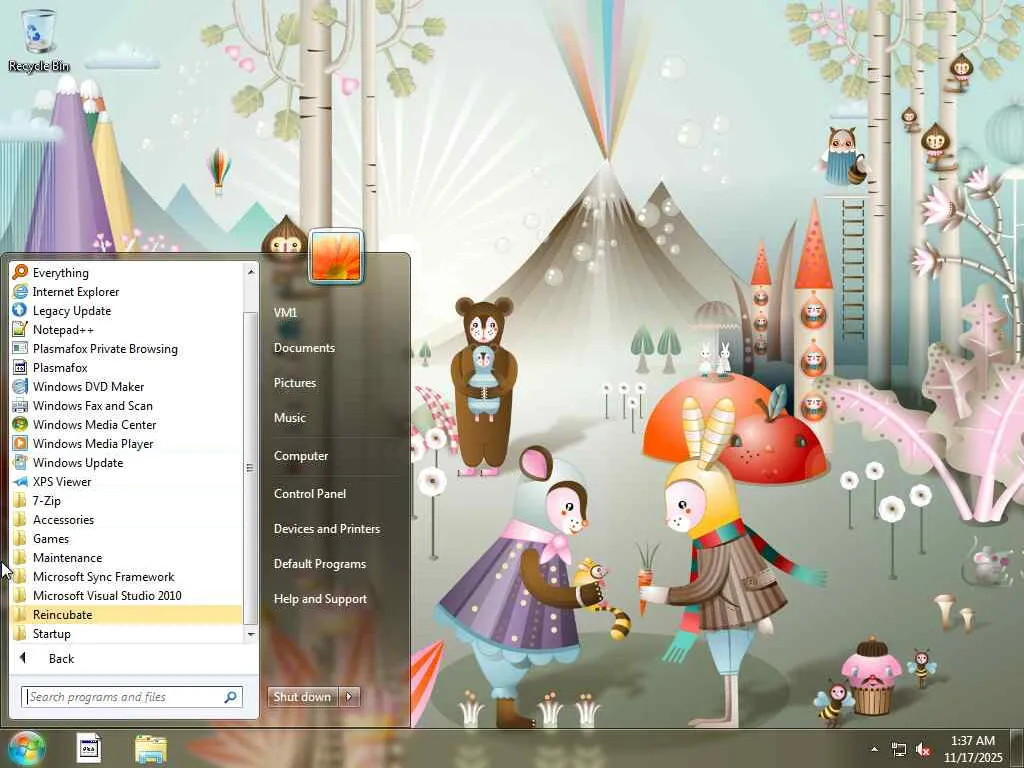
Task: Open shutdown options arrow menu
Action: pyautogui.click(x=349, y=697)
